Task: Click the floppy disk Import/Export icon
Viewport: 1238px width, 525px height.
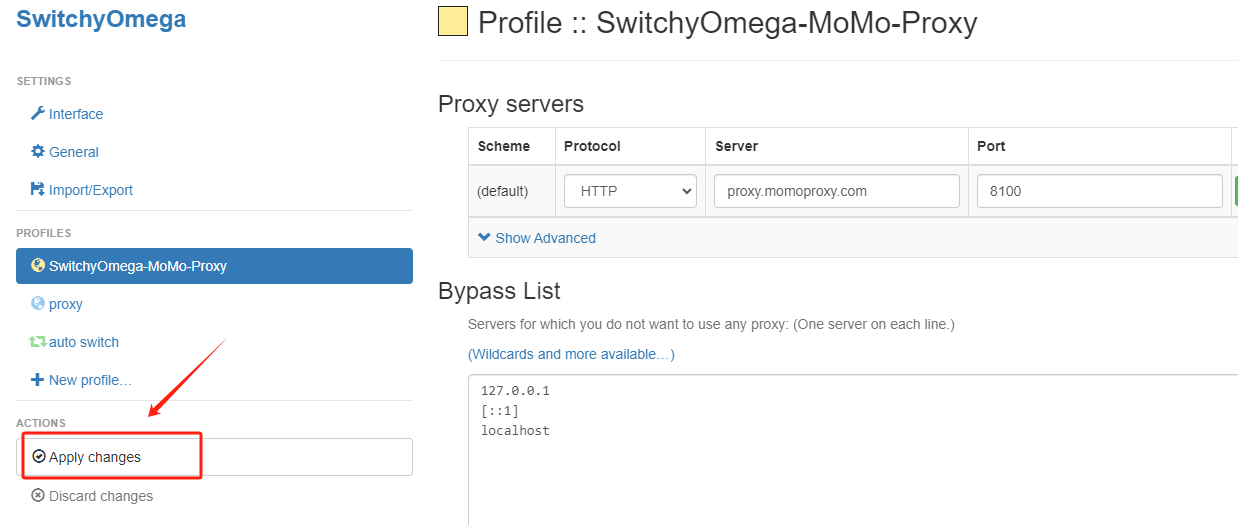Action: click(x=38, y=190)
